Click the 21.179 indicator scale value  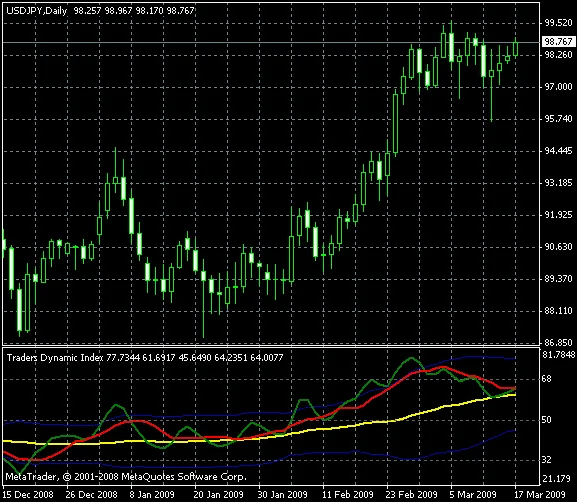[556, 479]
